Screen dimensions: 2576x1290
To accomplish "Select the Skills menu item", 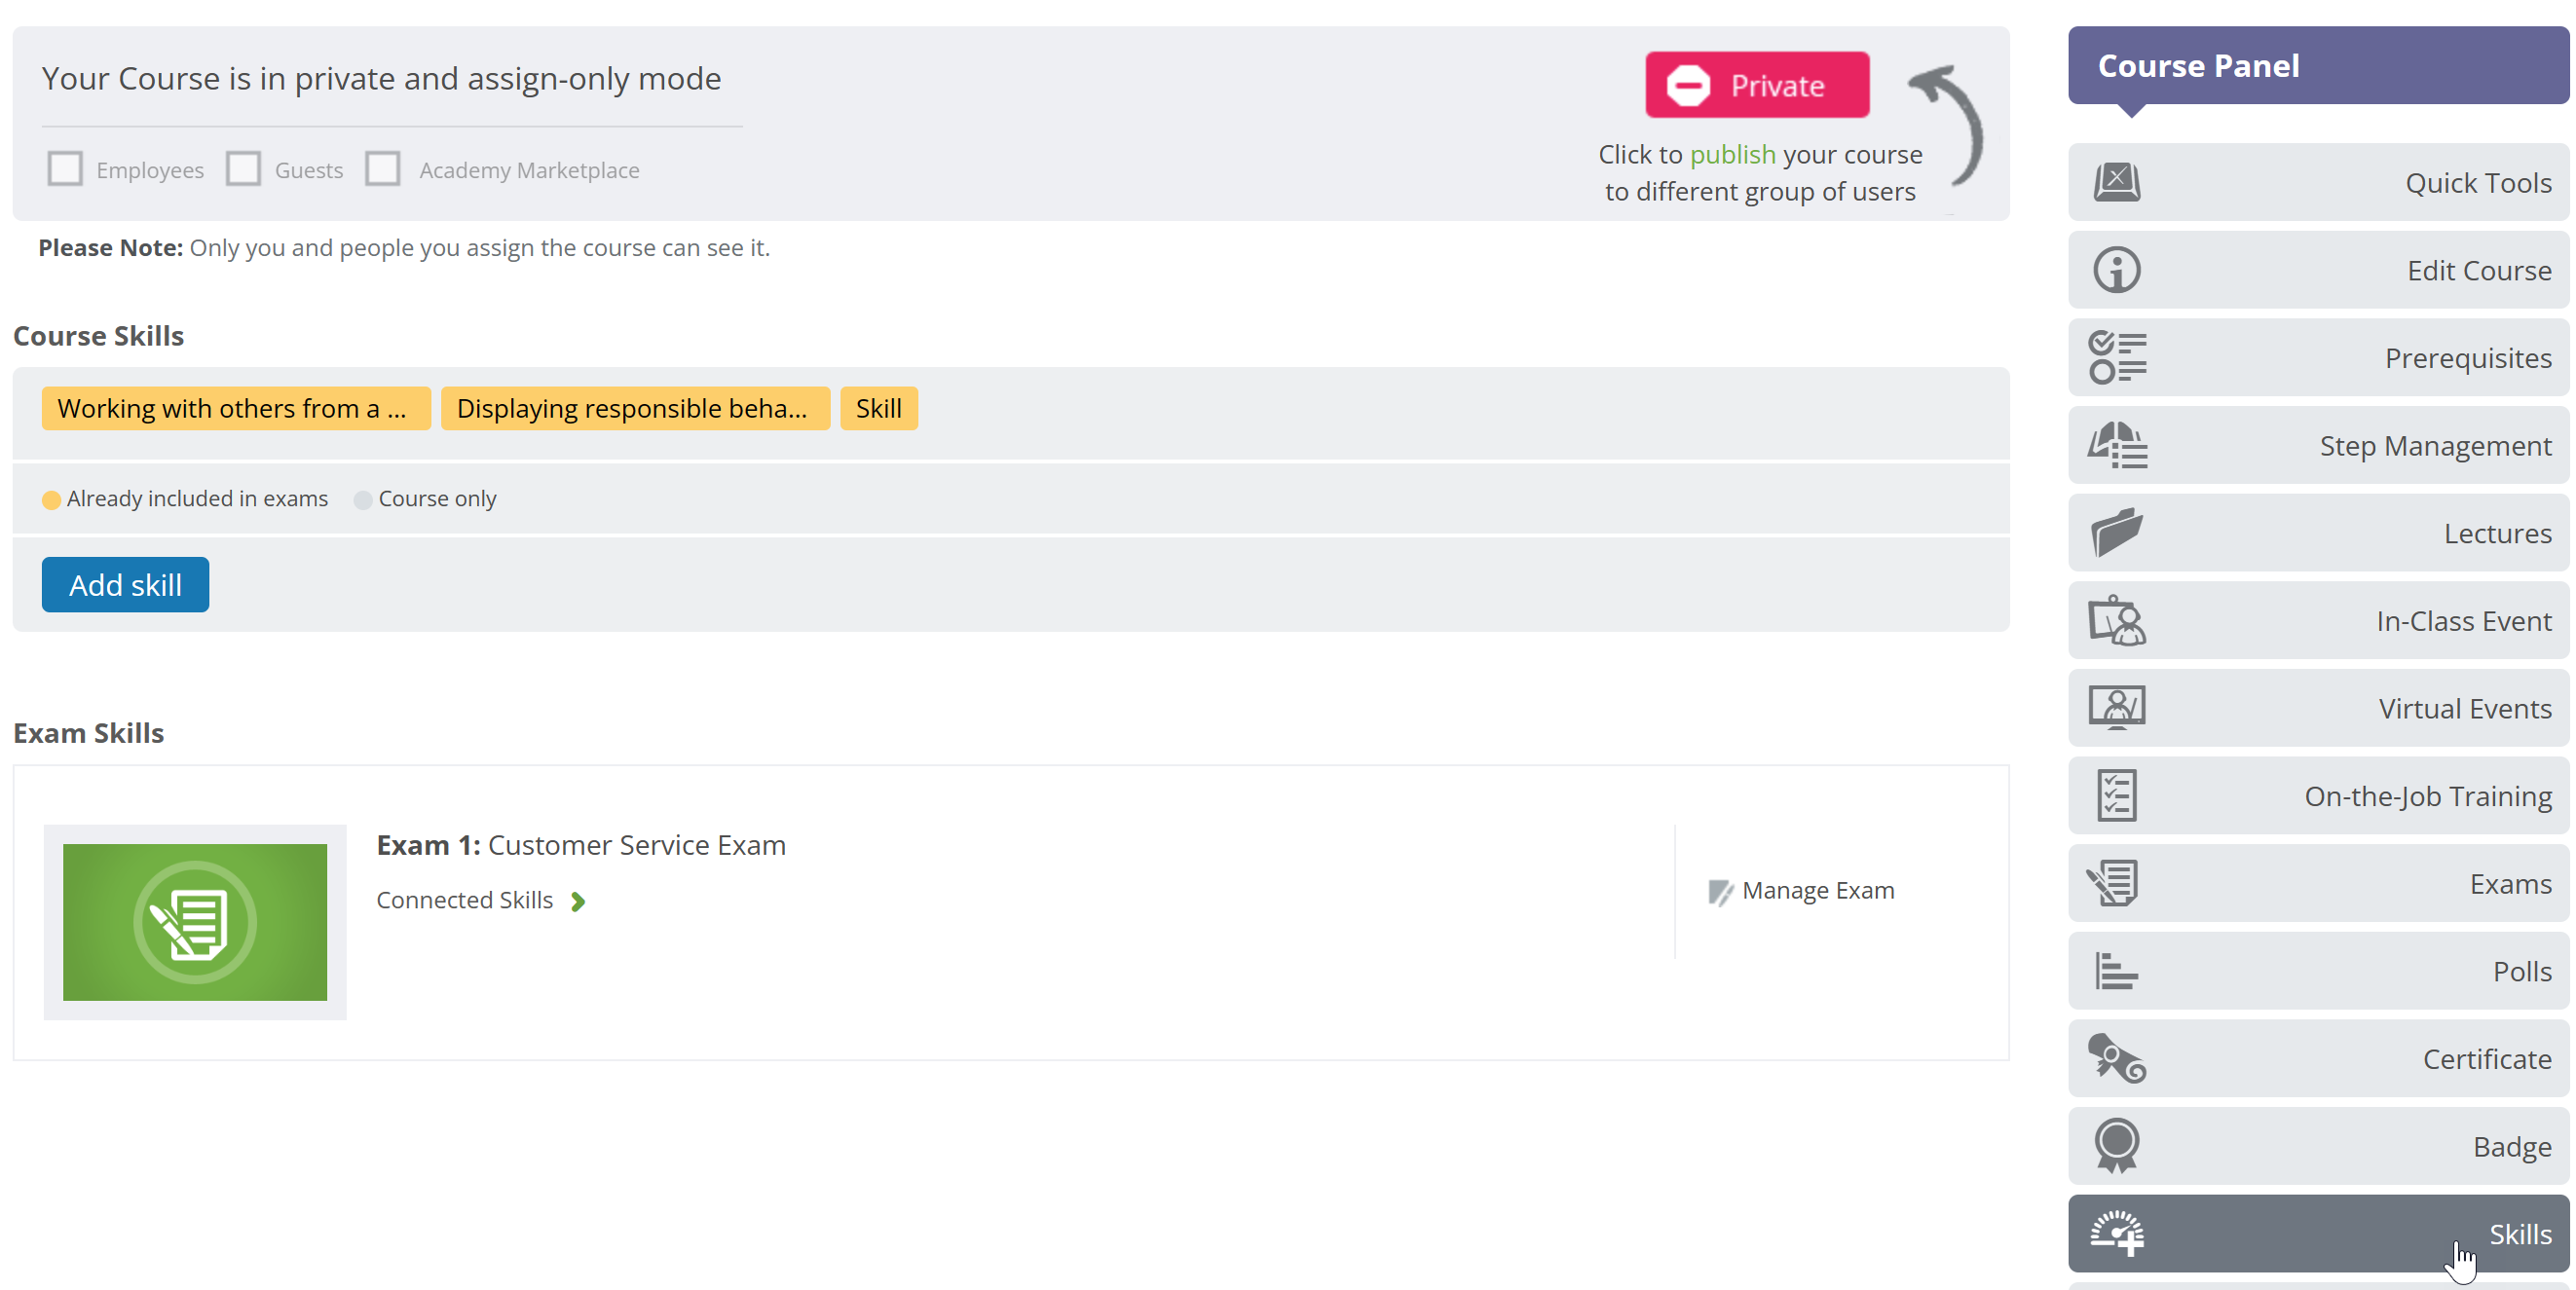I will pyautogui.click(x=2318, y=1233).
